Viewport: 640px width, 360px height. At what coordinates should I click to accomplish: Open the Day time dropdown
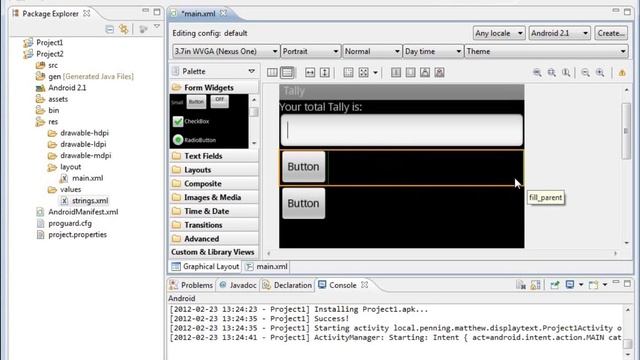point(433,51)
